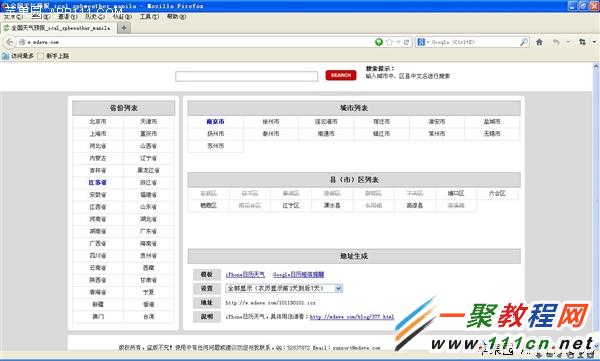The width and height of the screenshot is (600, 361).
Task: Choose 四川省 province
Action: click(x=98, y=255)
